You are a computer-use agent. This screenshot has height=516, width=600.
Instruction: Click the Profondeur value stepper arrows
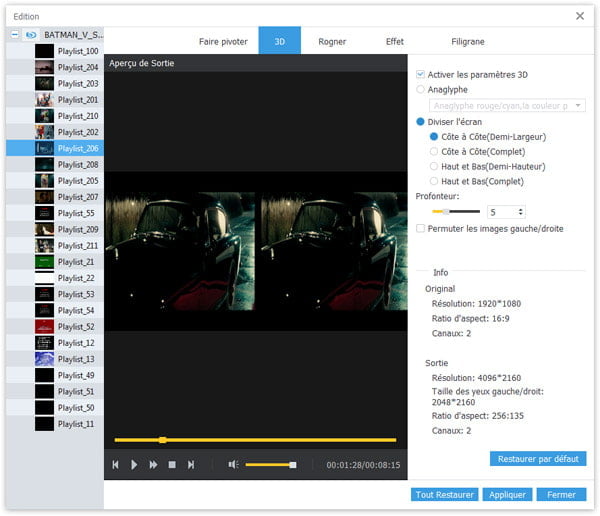click(520, 212)
